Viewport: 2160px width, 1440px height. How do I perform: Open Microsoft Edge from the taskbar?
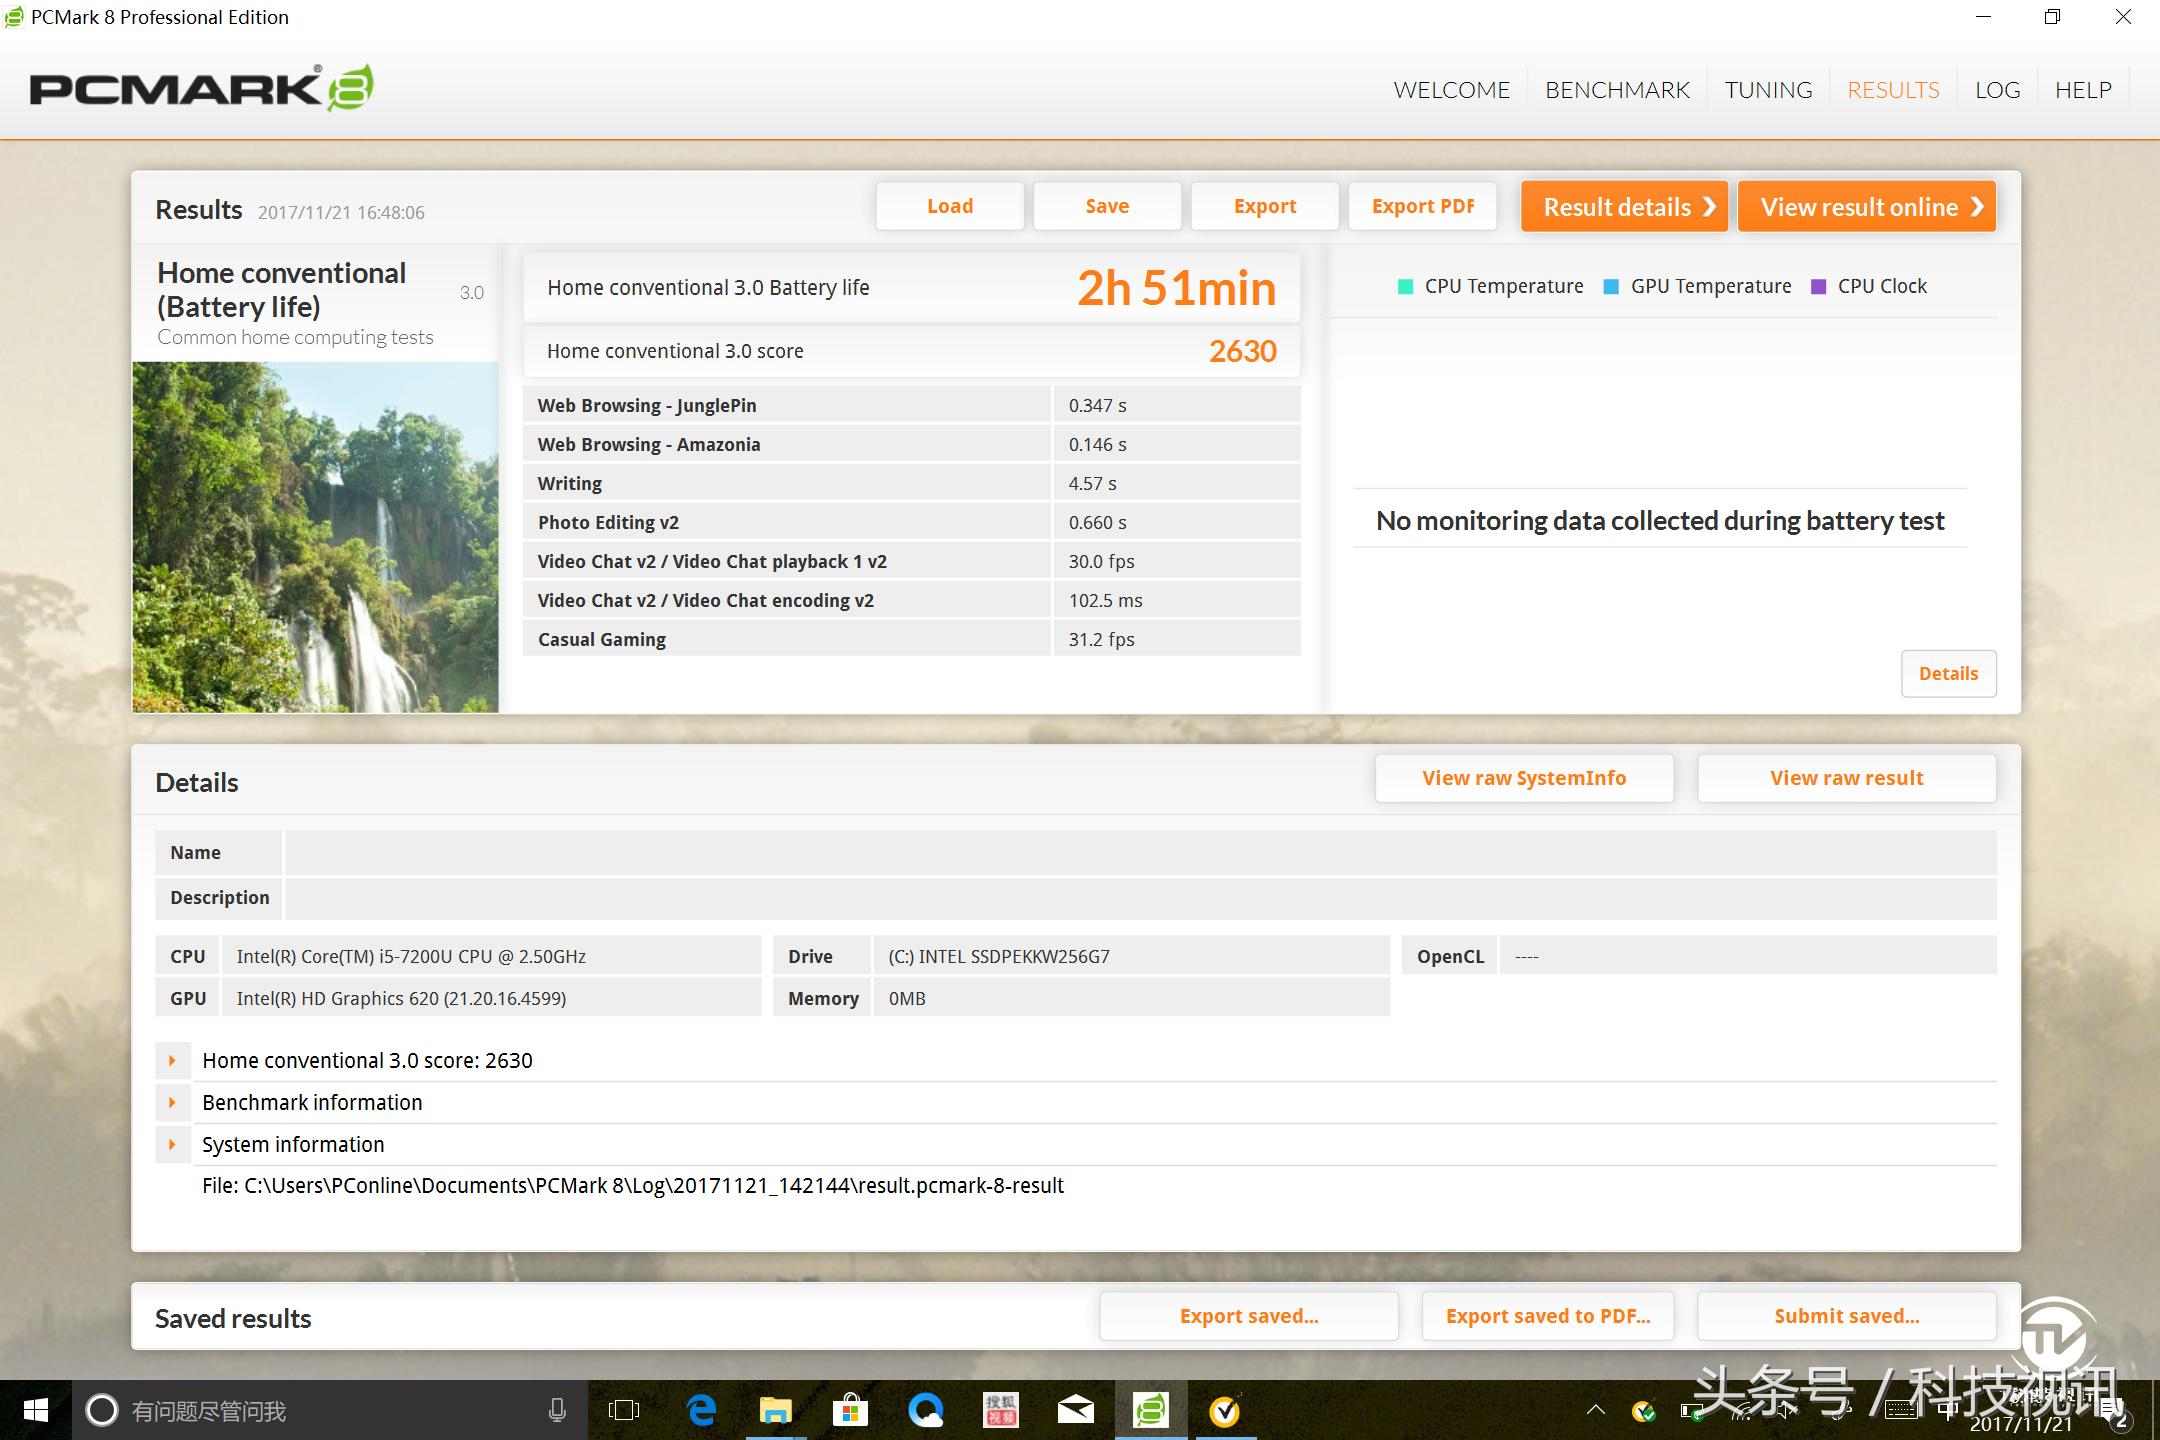point(701,1410)
